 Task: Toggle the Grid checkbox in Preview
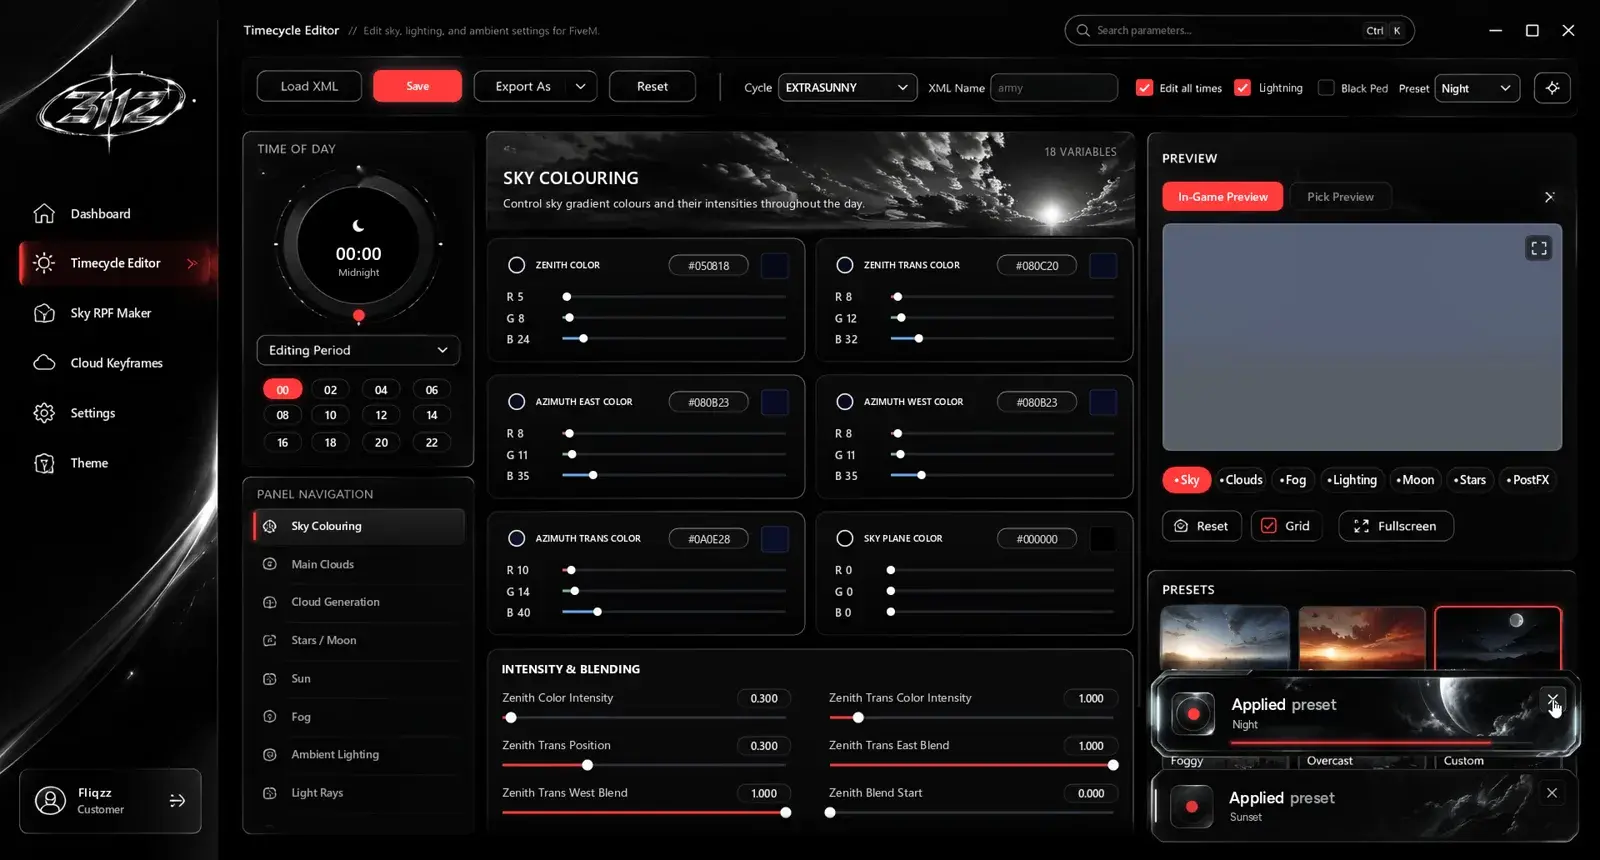pyautogui.click(x=1269, y=526)
